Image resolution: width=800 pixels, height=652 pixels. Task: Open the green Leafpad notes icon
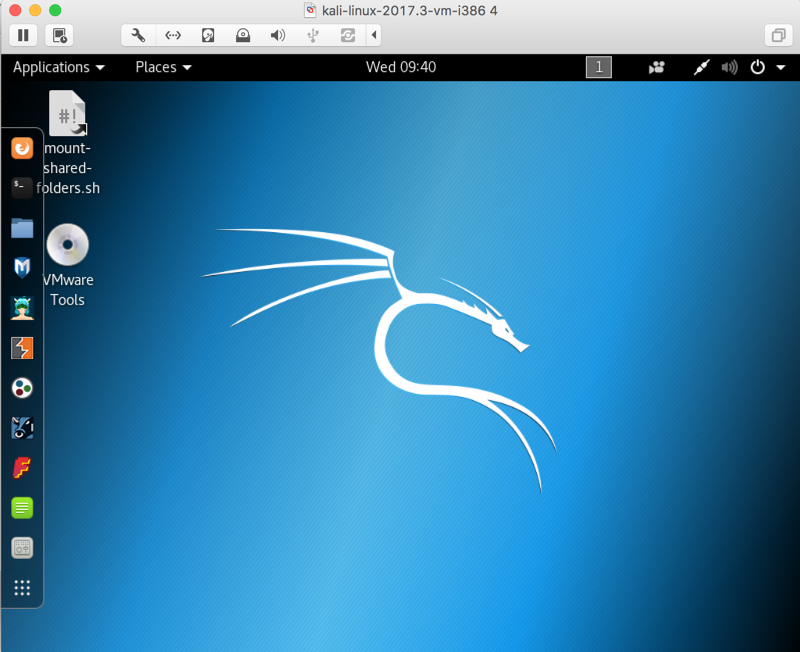point(22,508)
